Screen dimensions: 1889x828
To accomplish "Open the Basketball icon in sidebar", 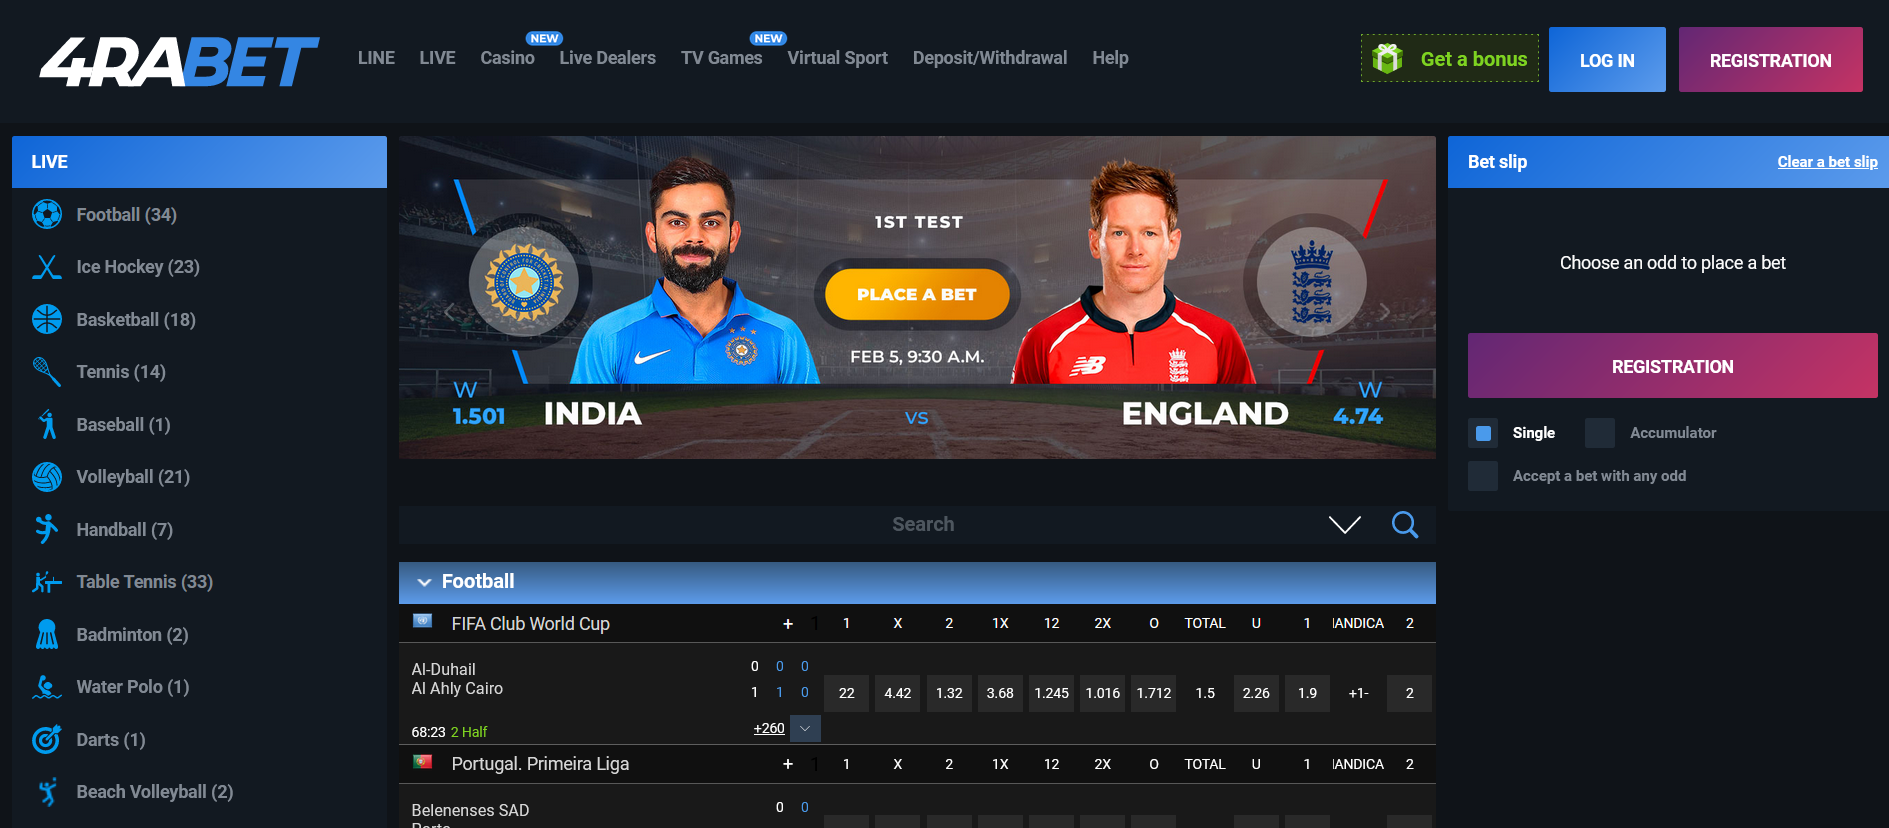I will (x=47, y=319).
